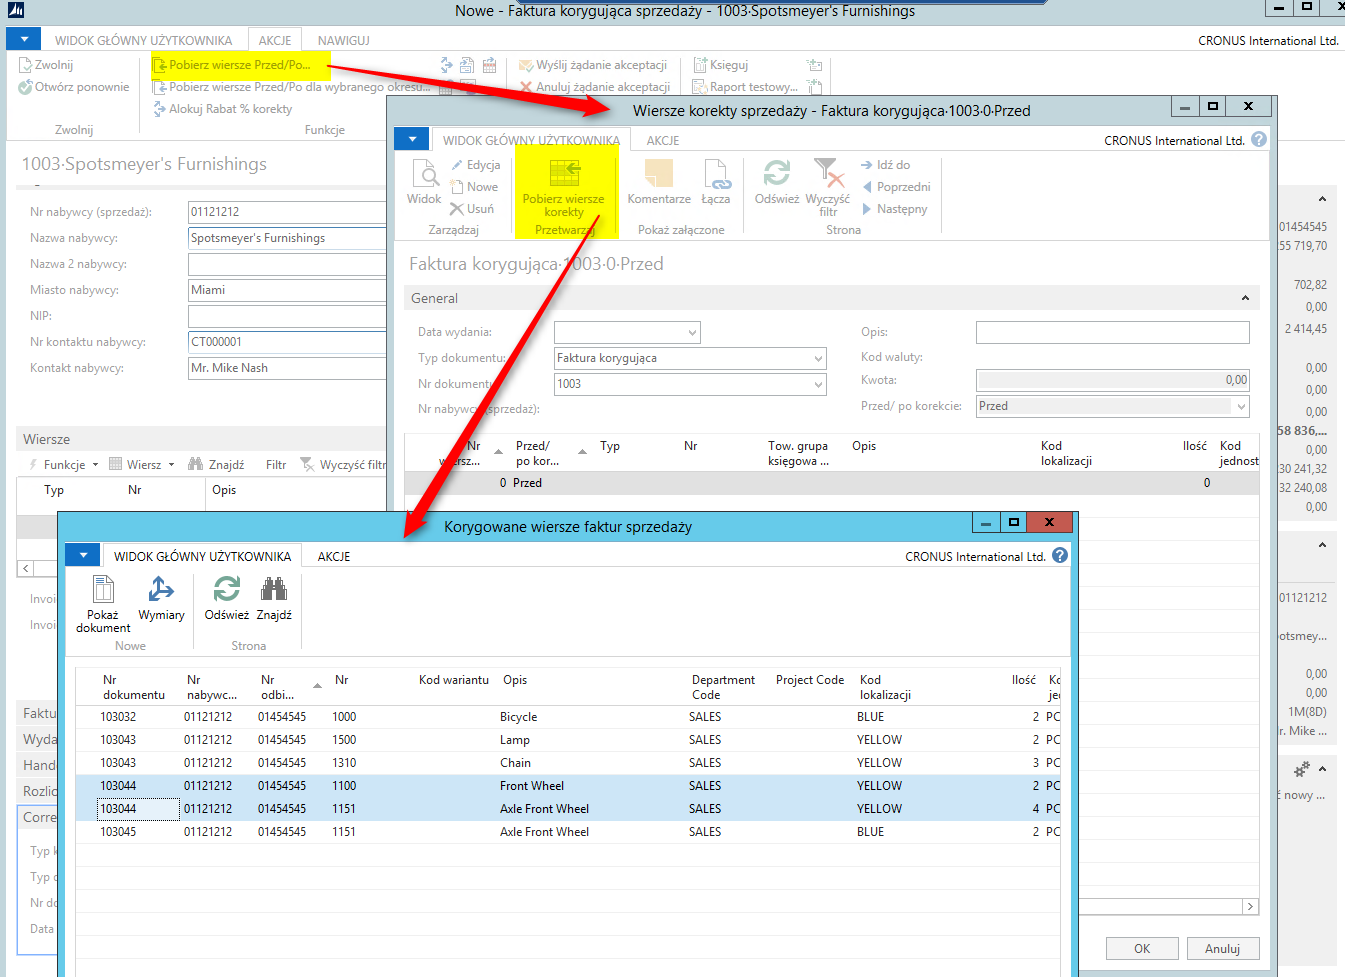This screenshot has height=977, width=1345.
Task: Click Wyczyść filtr in Strona group
Action: click(x=828, y=187)
